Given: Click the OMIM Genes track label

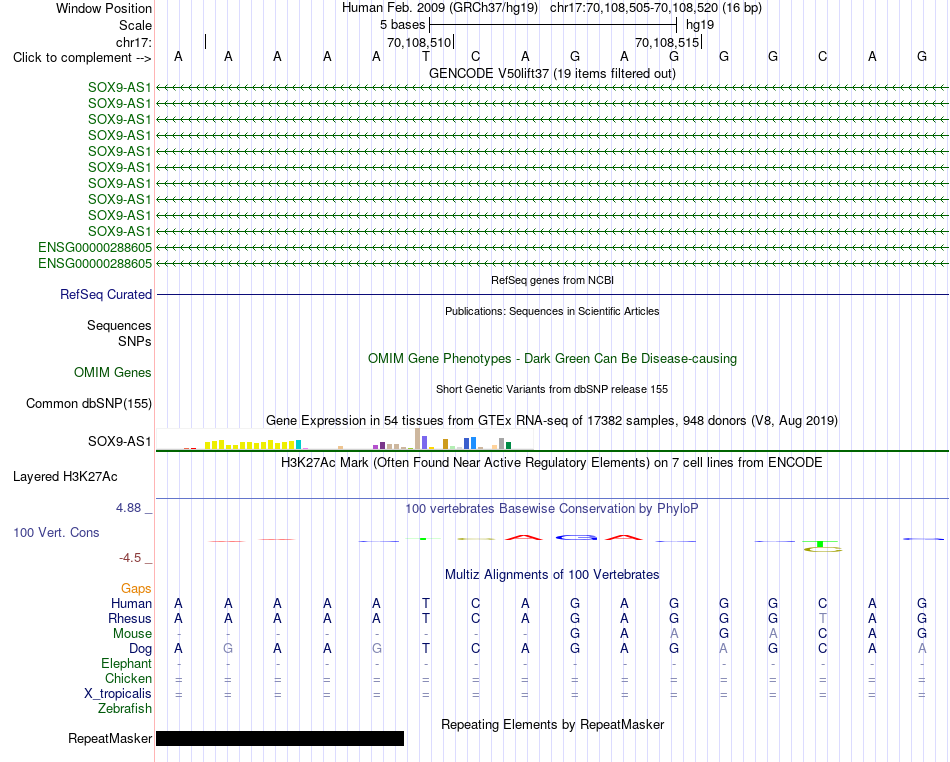Looking at the screenshot, I should 112,373.
